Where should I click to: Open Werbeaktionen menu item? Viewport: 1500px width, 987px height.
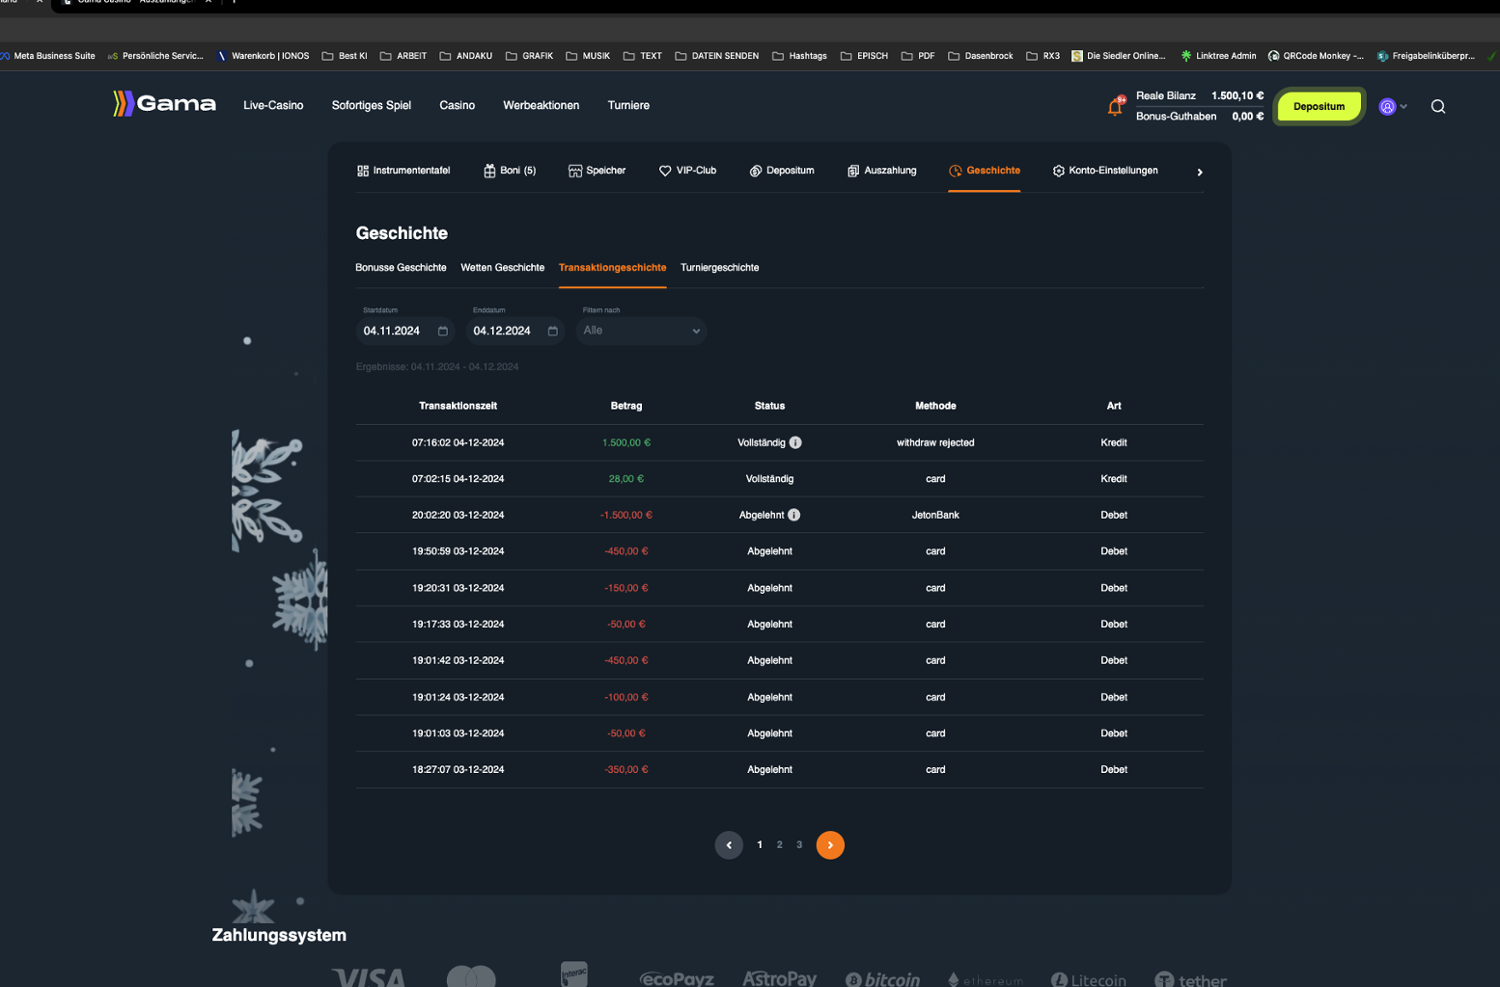(541, 105)
